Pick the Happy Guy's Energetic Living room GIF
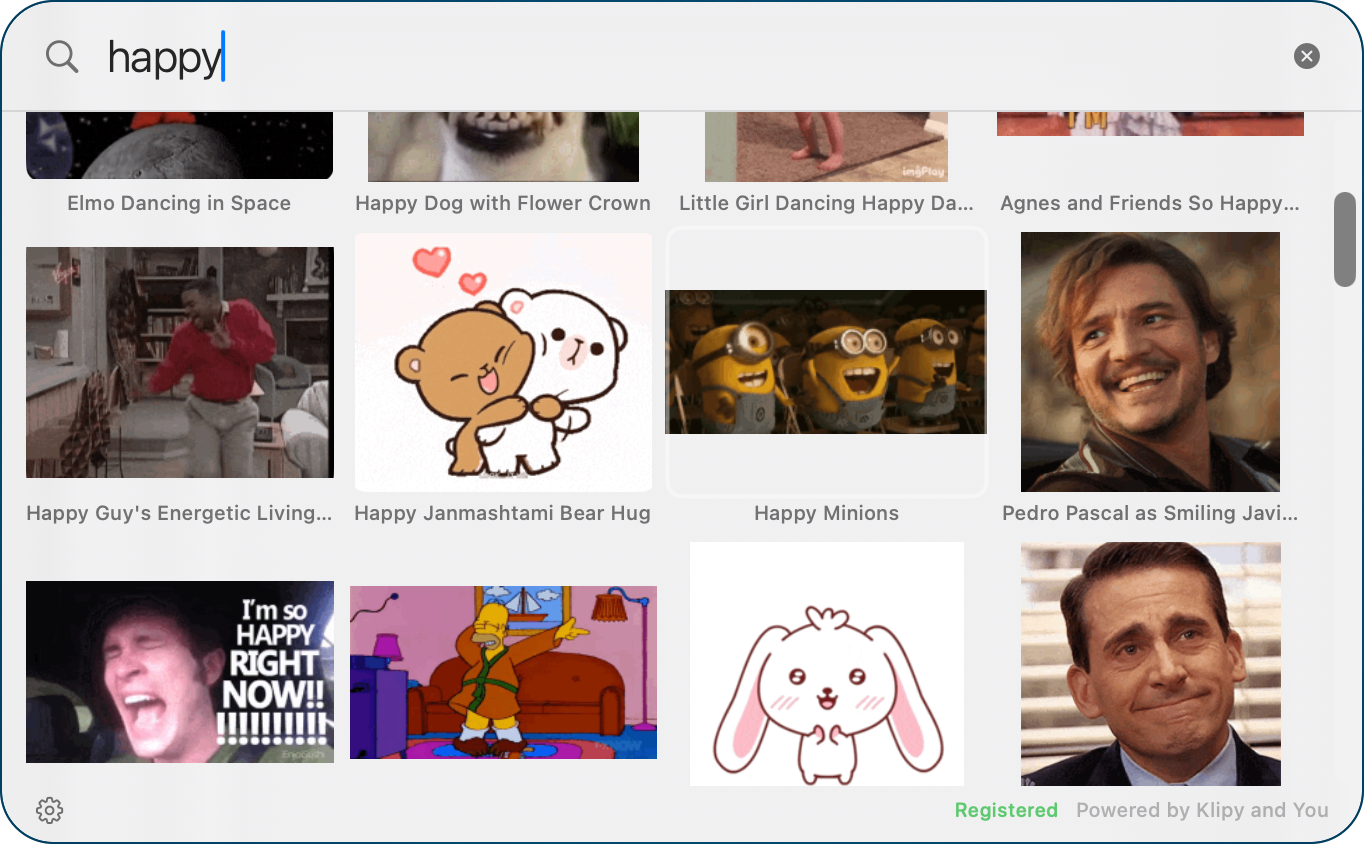 (x=180, y=362)
